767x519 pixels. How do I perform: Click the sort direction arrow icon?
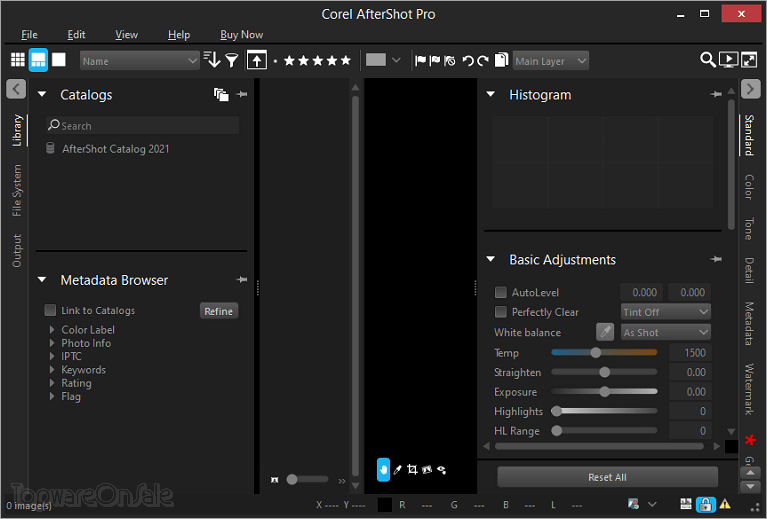click(212, 60)
